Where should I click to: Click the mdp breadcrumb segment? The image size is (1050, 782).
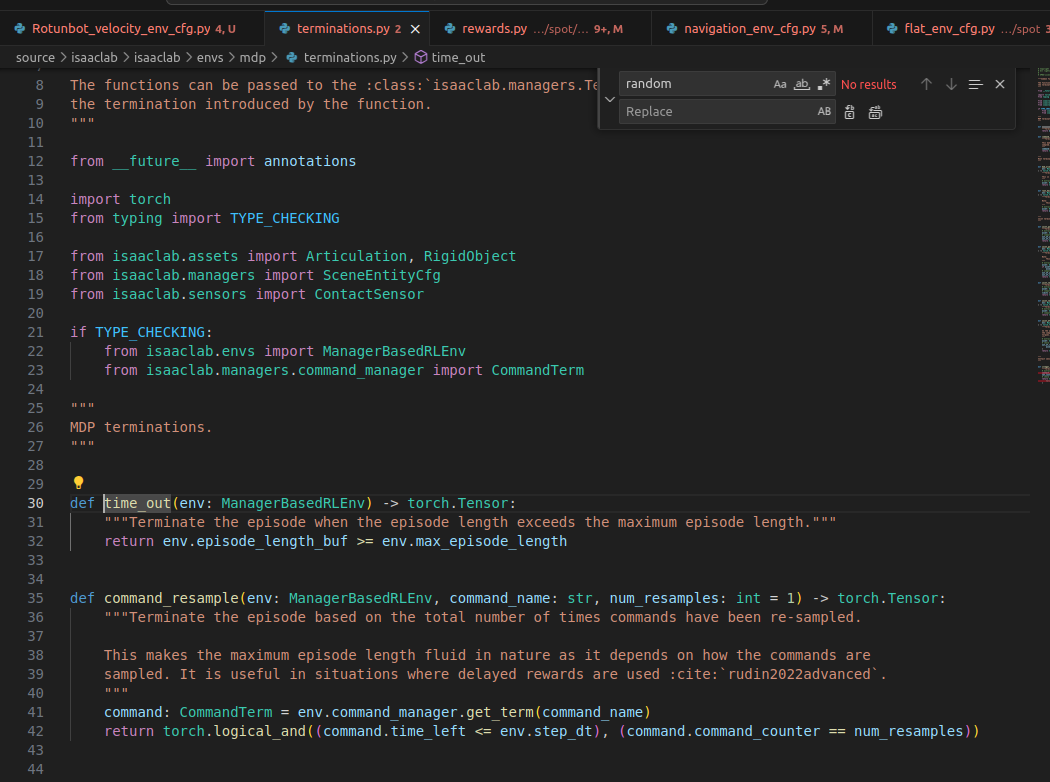tap(253, 58)
